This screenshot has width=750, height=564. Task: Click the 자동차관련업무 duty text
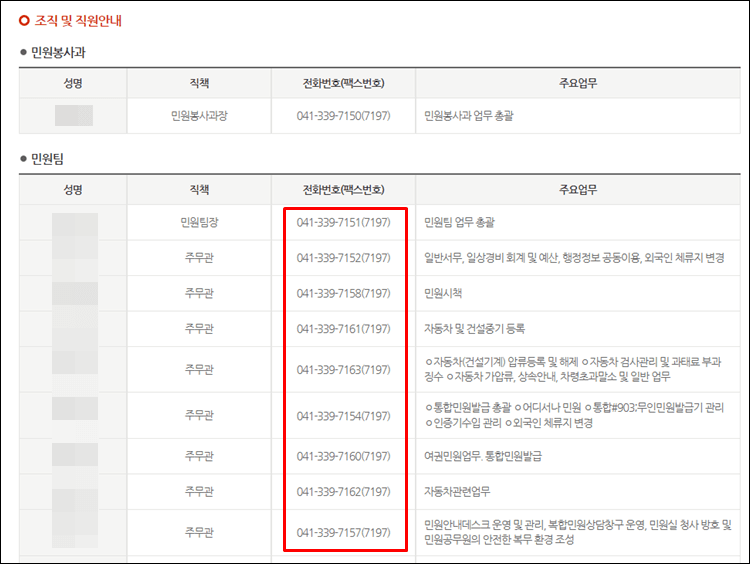[457, 492]
